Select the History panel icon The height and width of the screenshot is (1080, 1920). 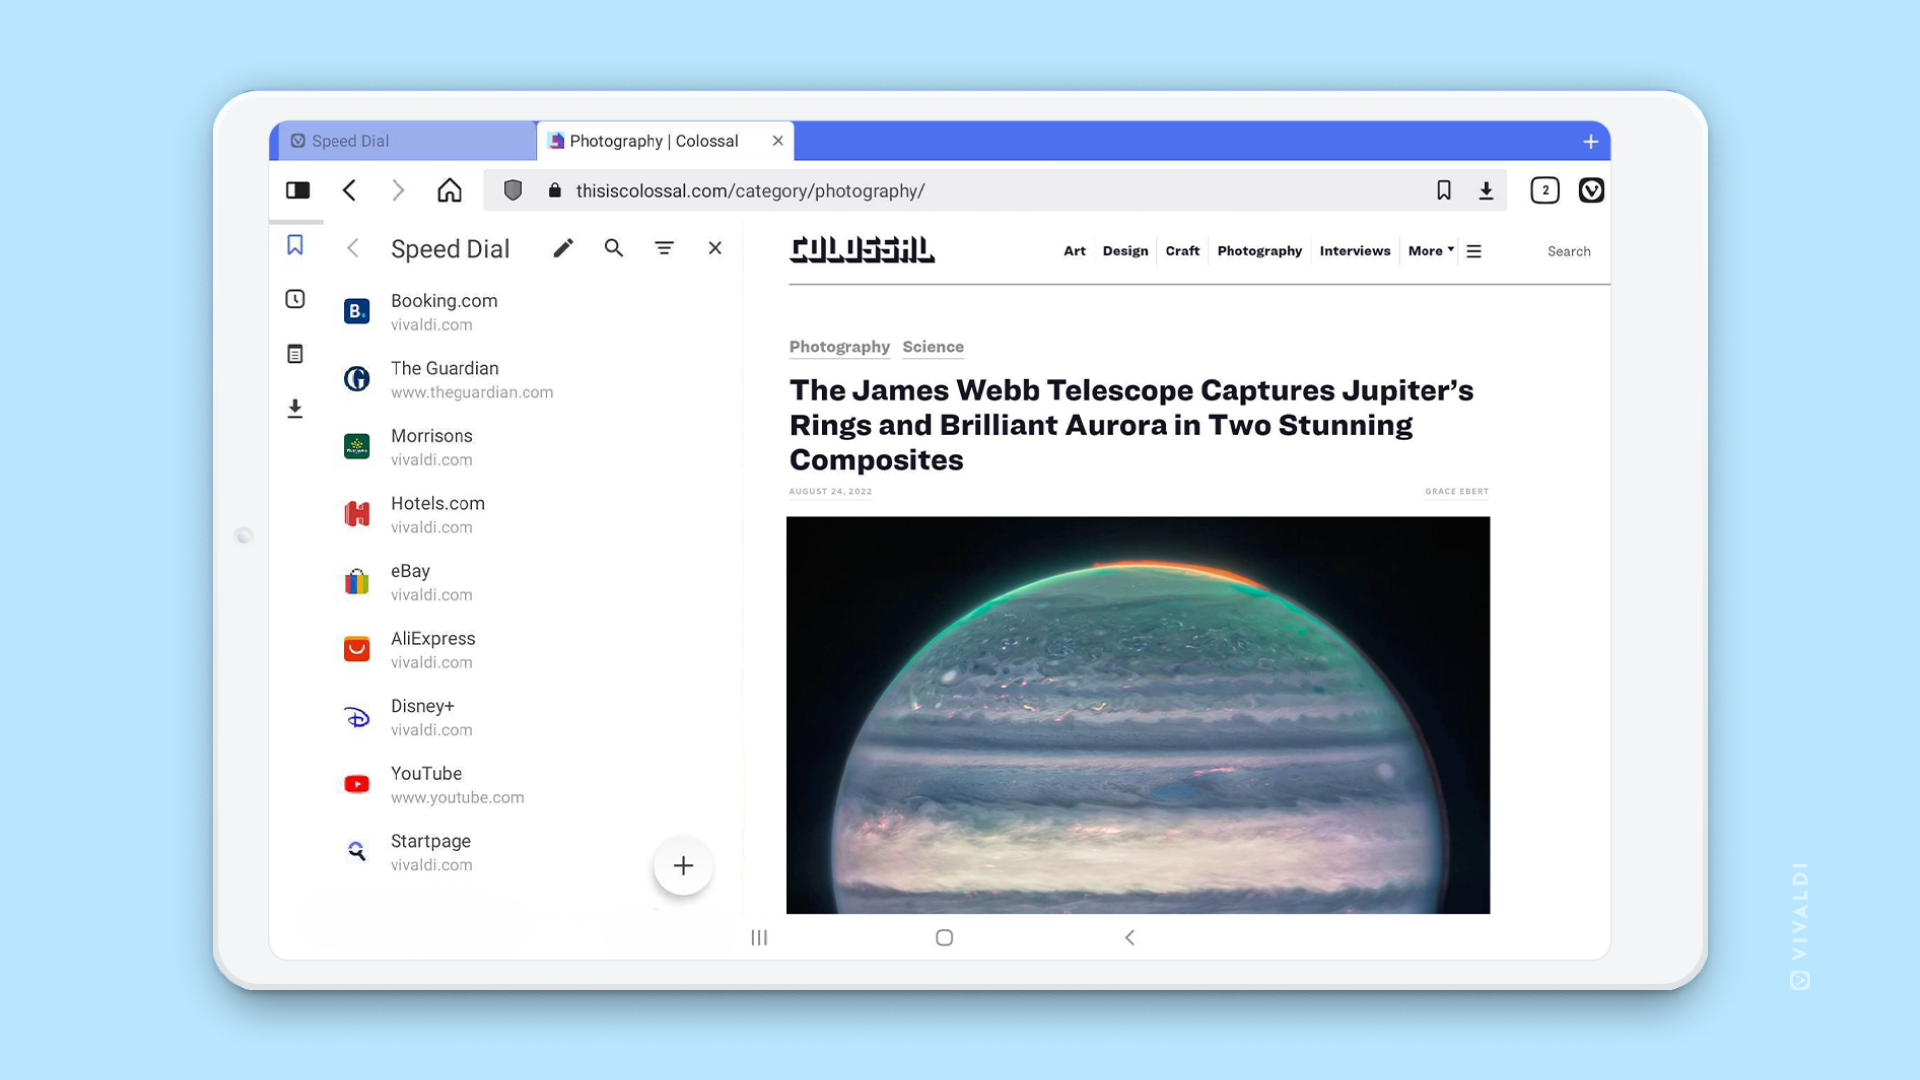click(x=294, y=299)
